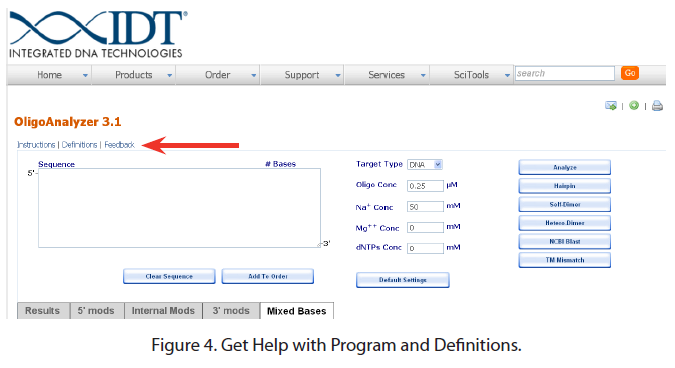Switch to the 5' mods tab

tap(96, 311)
